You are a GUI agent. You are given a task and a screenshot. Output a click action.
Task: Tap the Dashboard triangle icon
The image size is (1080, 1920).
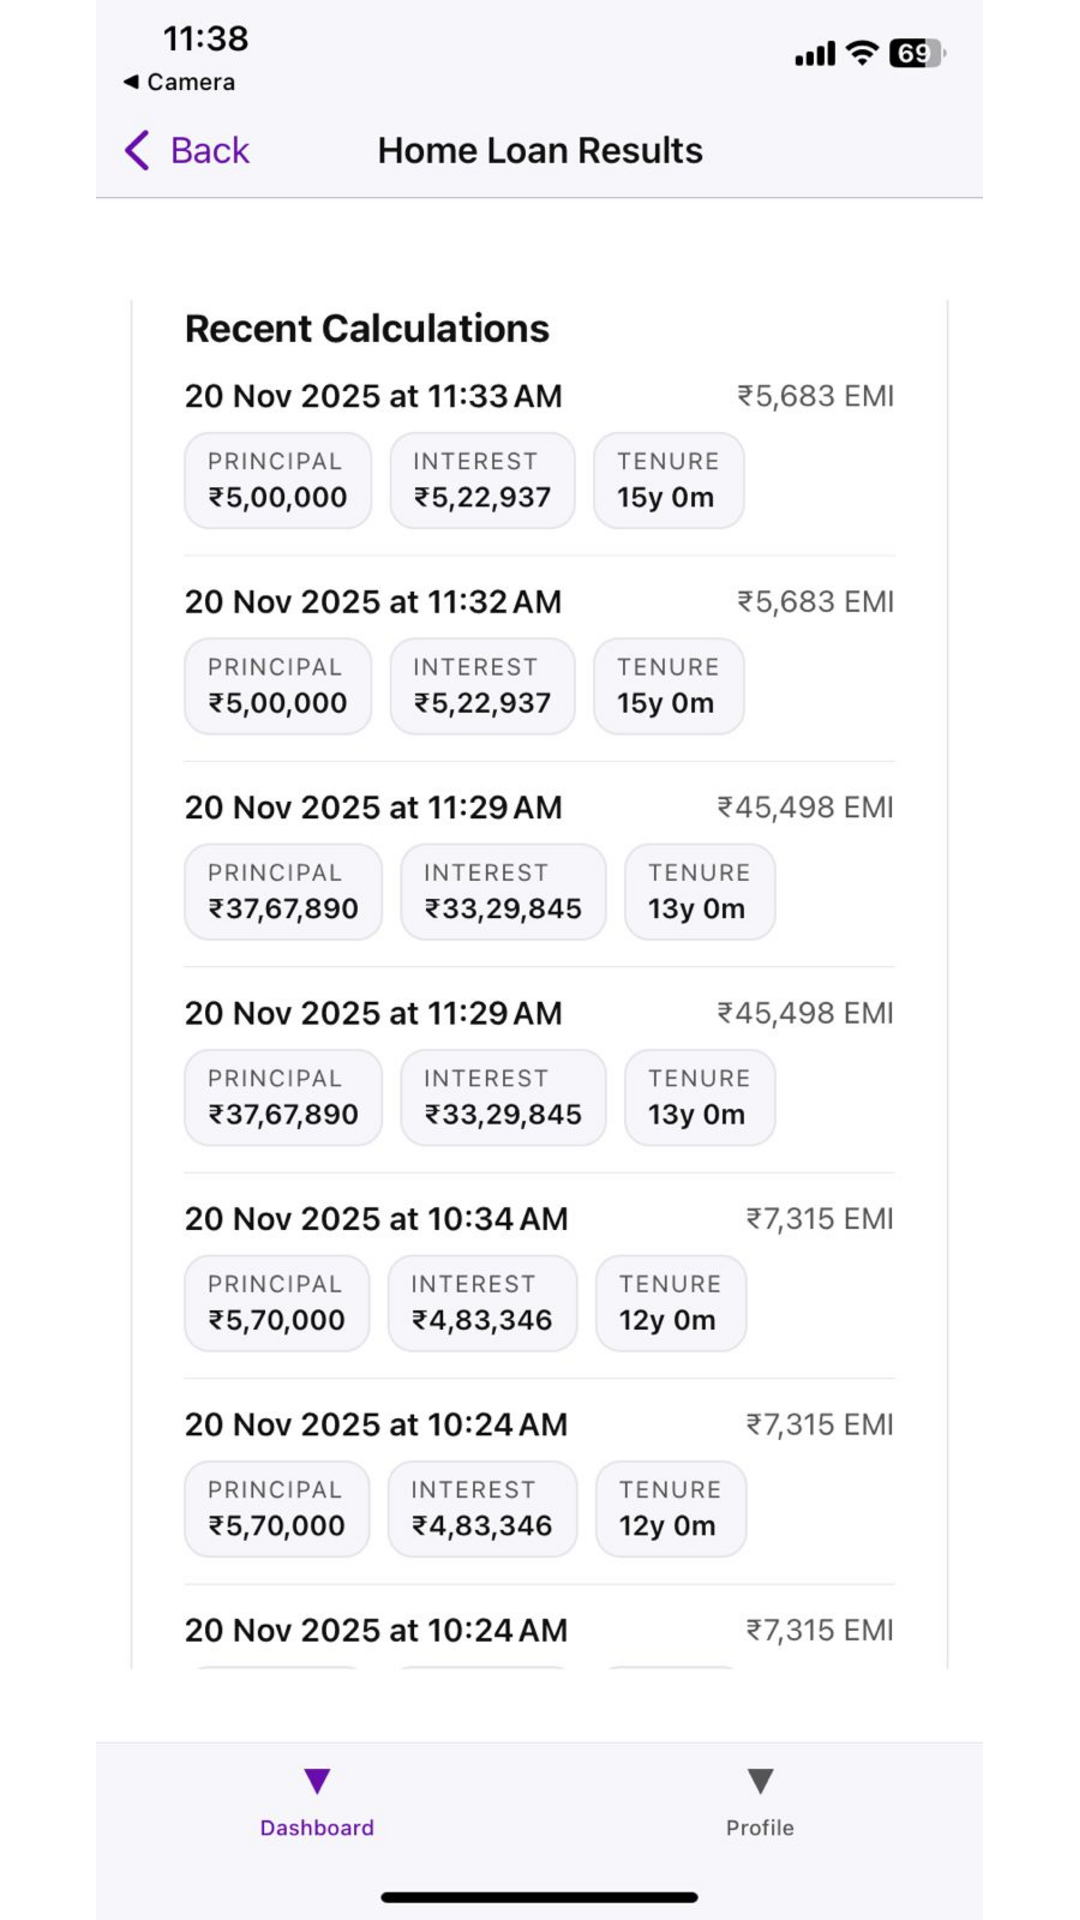tap(317, 1780)
